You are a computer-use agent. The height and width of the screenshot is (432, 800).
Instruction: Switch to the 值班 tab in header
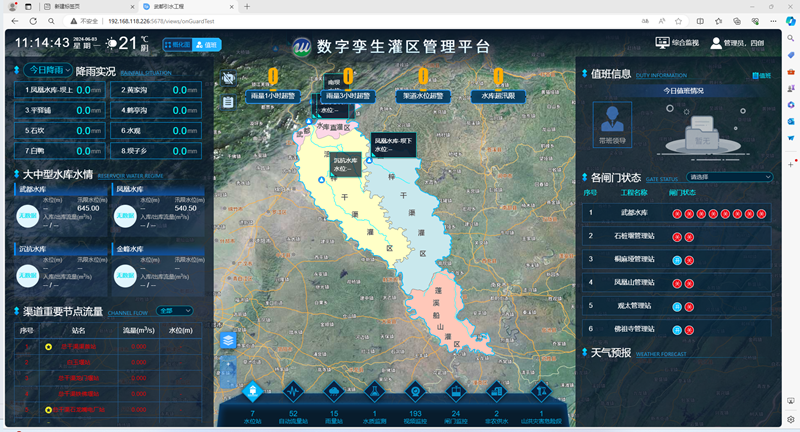(206, 44)
